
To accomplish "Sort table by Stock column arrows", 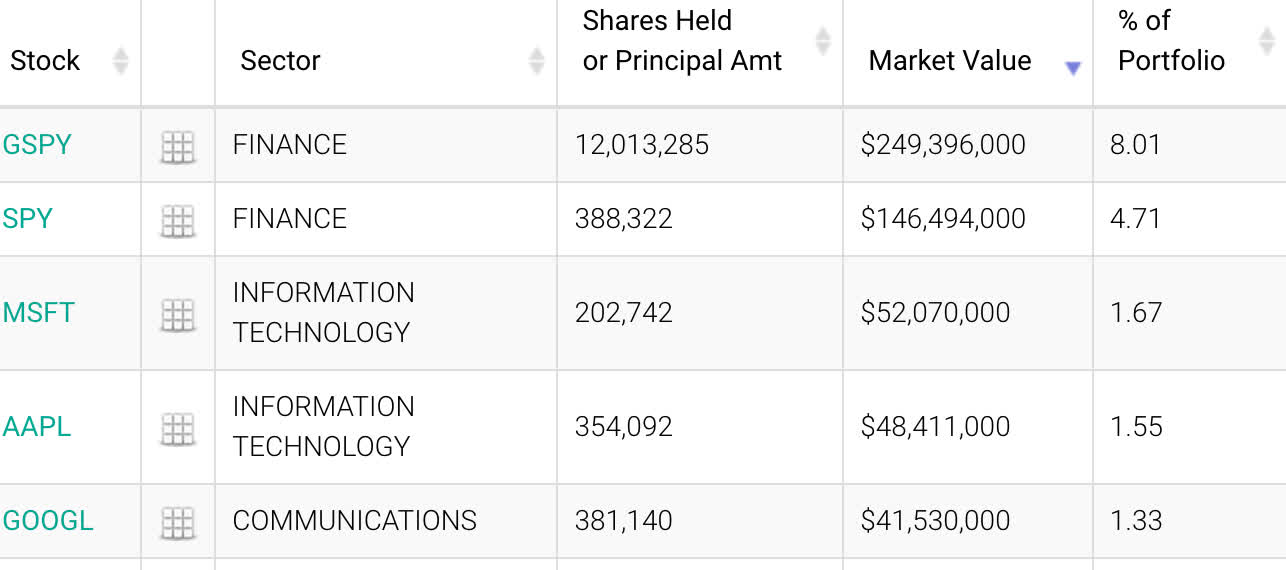I will [x=120, y=61].
